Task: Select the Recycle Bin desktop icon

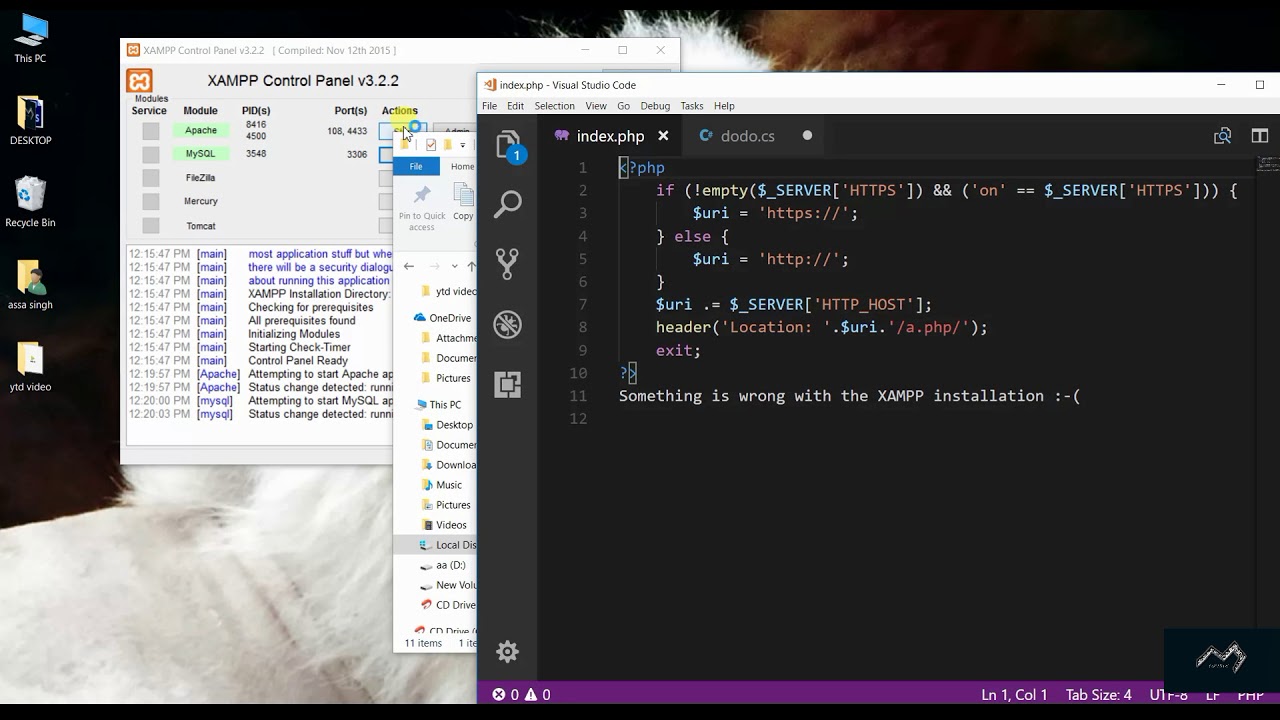Action: 30,204
